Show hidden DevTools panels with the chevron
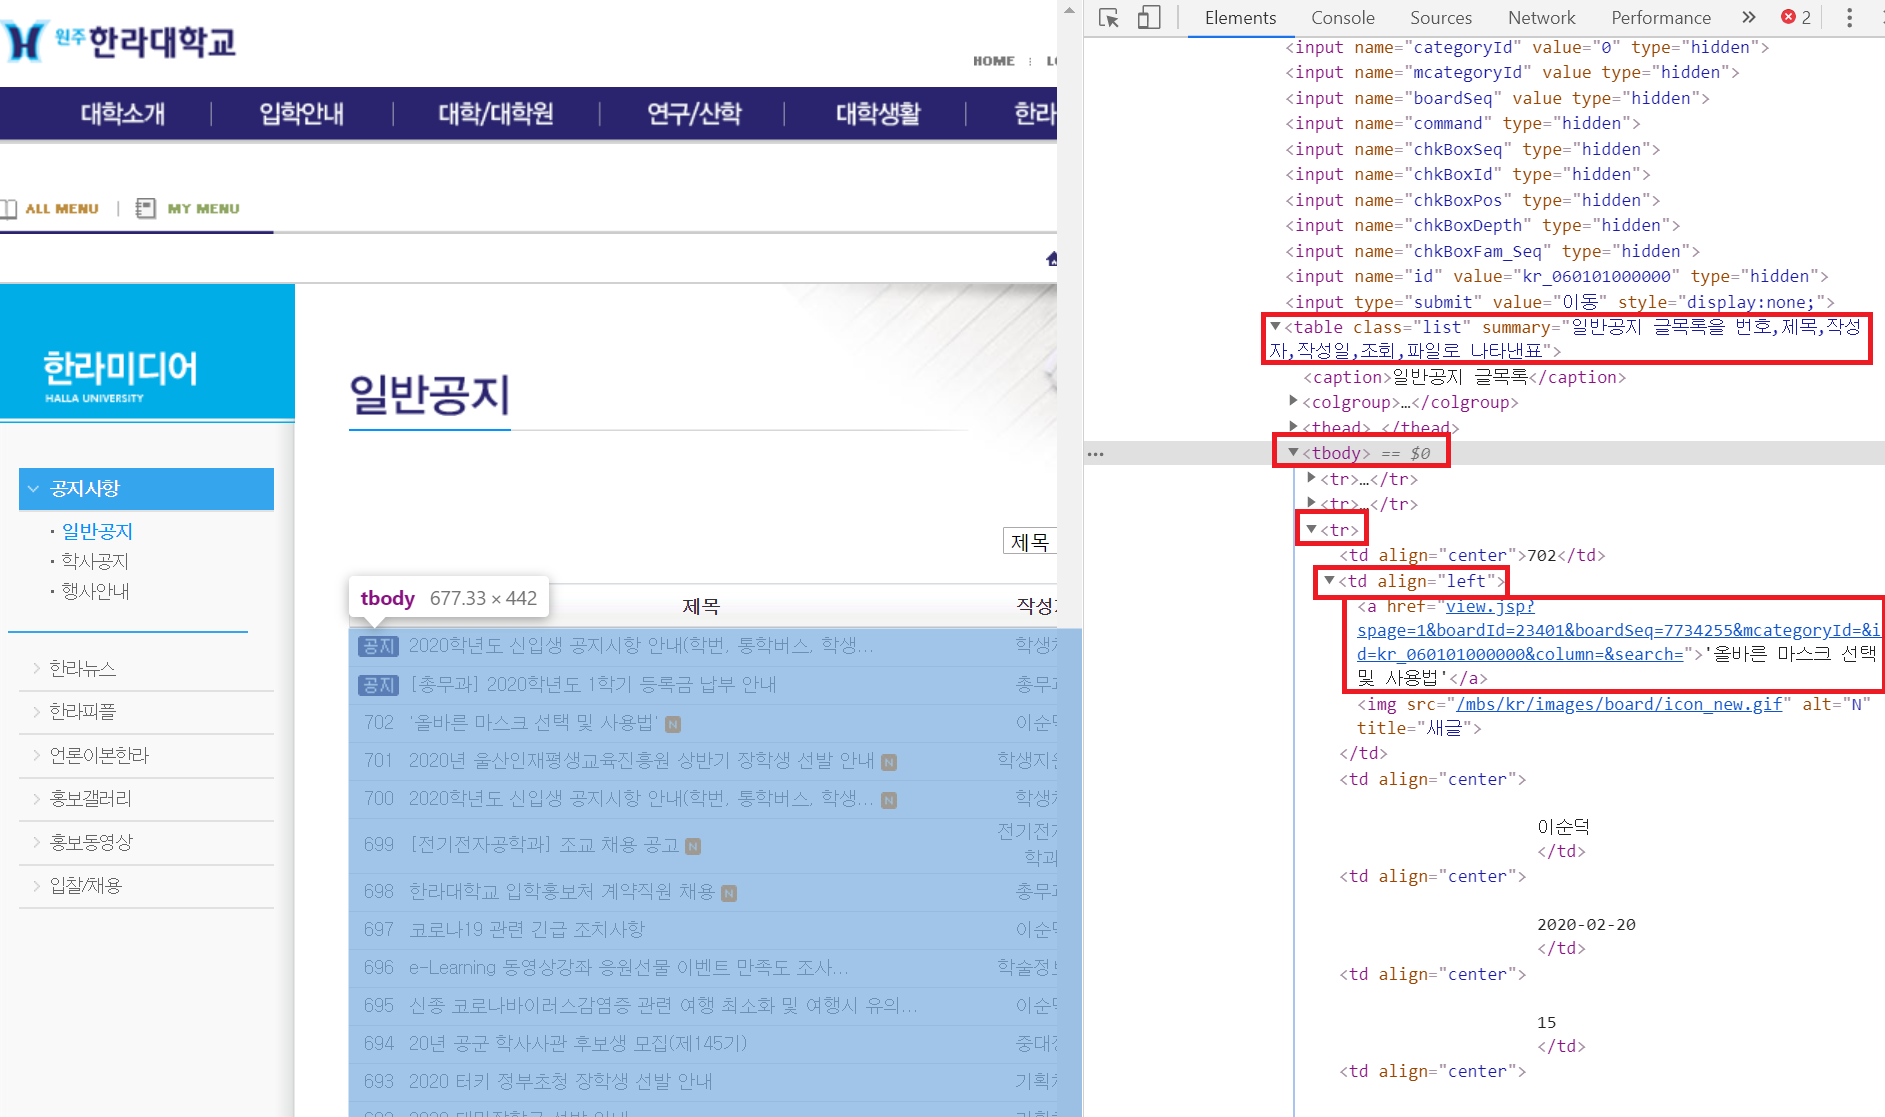Viewport: 1885px width, 1117px height. click(x=1748, y=17)
